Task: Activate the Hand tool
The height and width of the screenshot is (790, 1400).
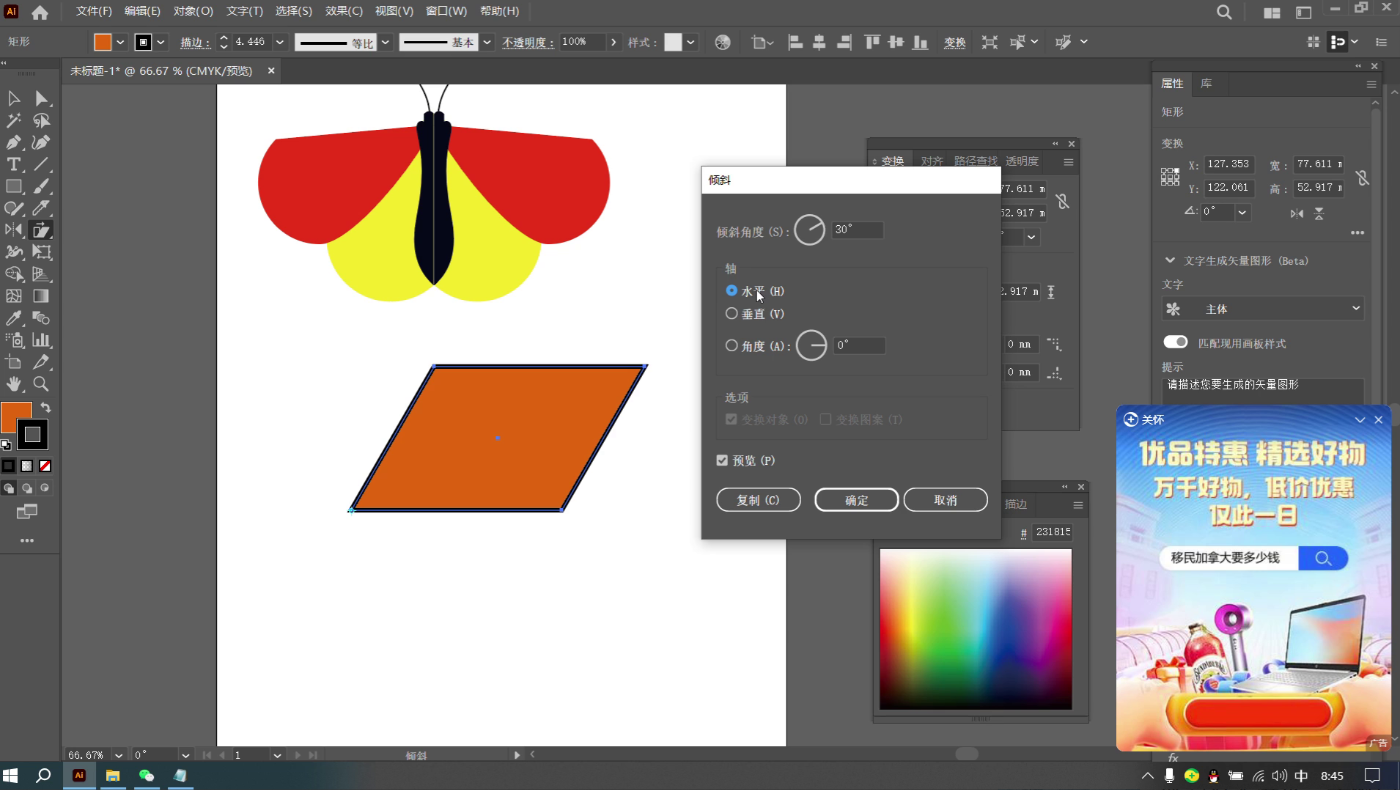Action: 14,384
